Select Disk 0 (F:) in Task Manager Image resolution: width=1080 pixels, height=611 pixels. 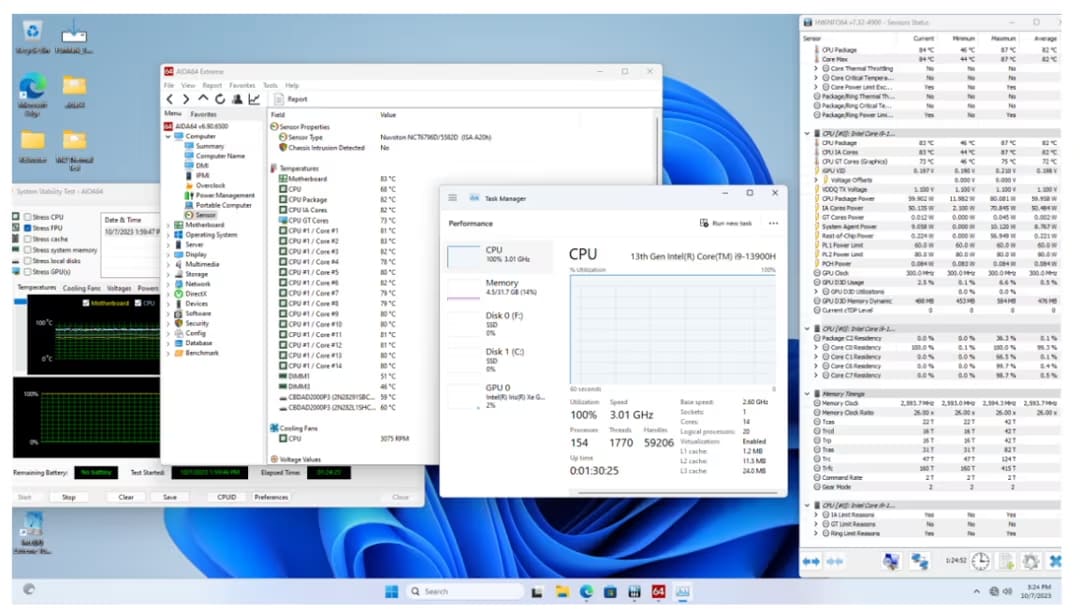[499, 323]
